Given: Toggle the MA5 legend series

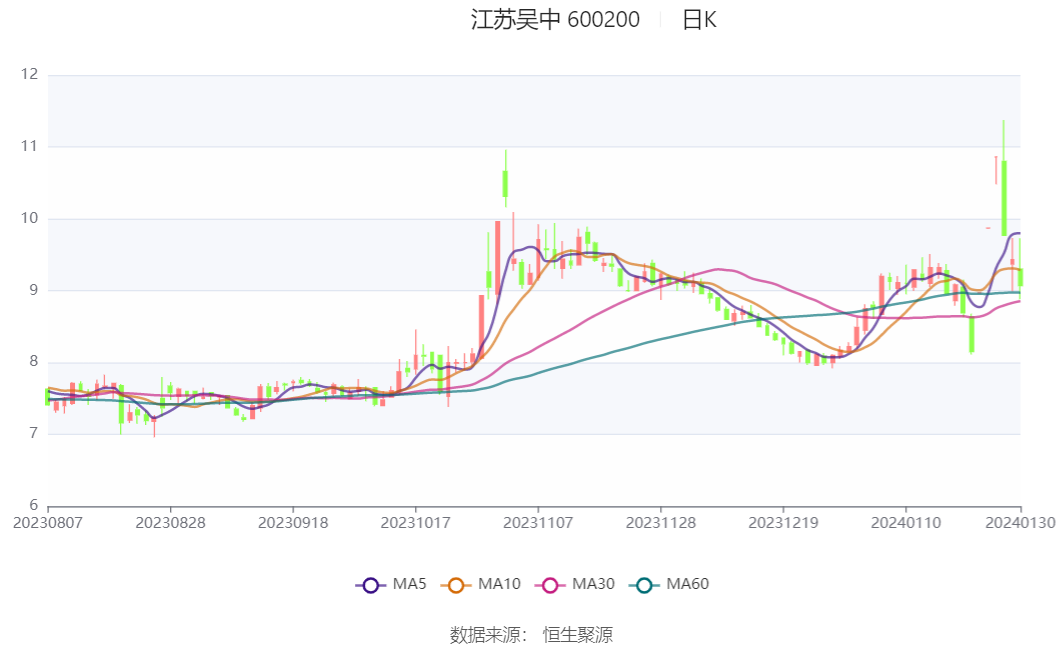Looking at the screenshot, I should [x=391, y=584].
